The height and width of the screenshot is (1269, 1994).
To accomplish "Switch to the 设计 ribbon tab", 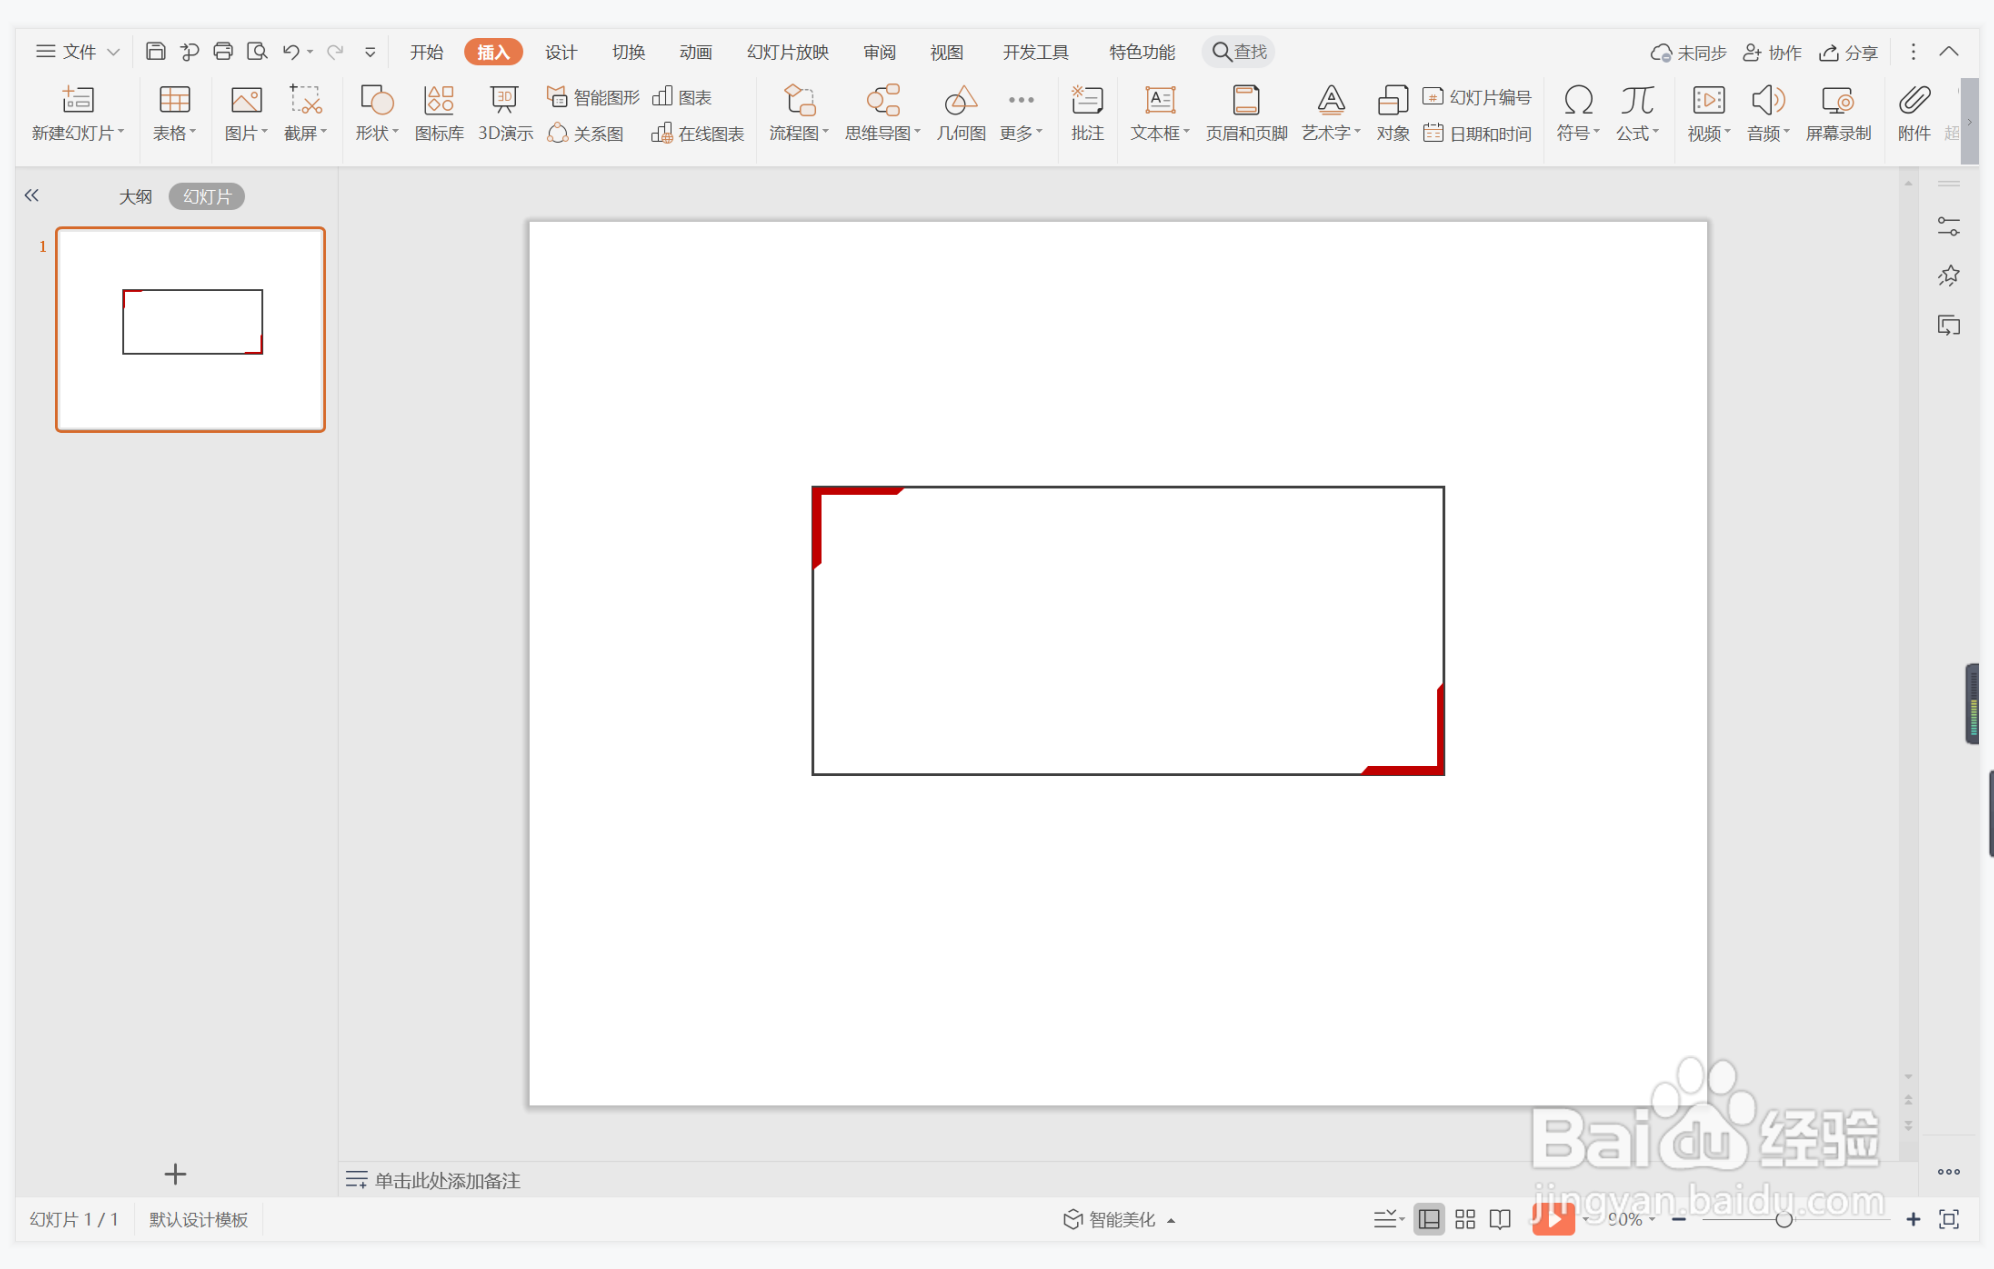I will (x=560, y=52).
